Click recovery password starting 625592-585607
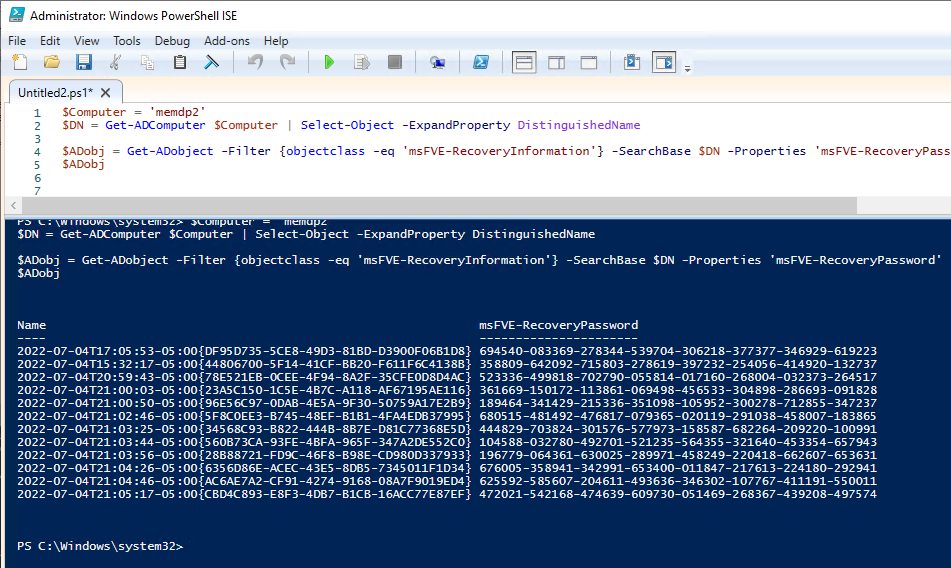Viewport: 951px width, 568px height. point(678,481)
